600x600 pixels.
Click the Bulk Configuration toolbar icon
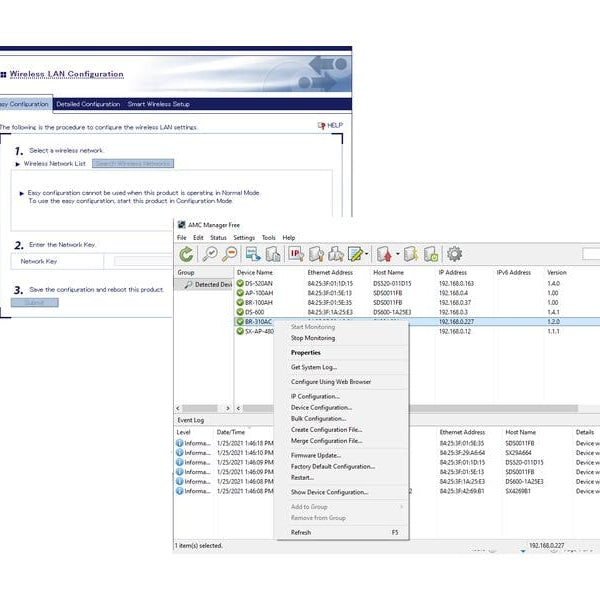[336, 254]
